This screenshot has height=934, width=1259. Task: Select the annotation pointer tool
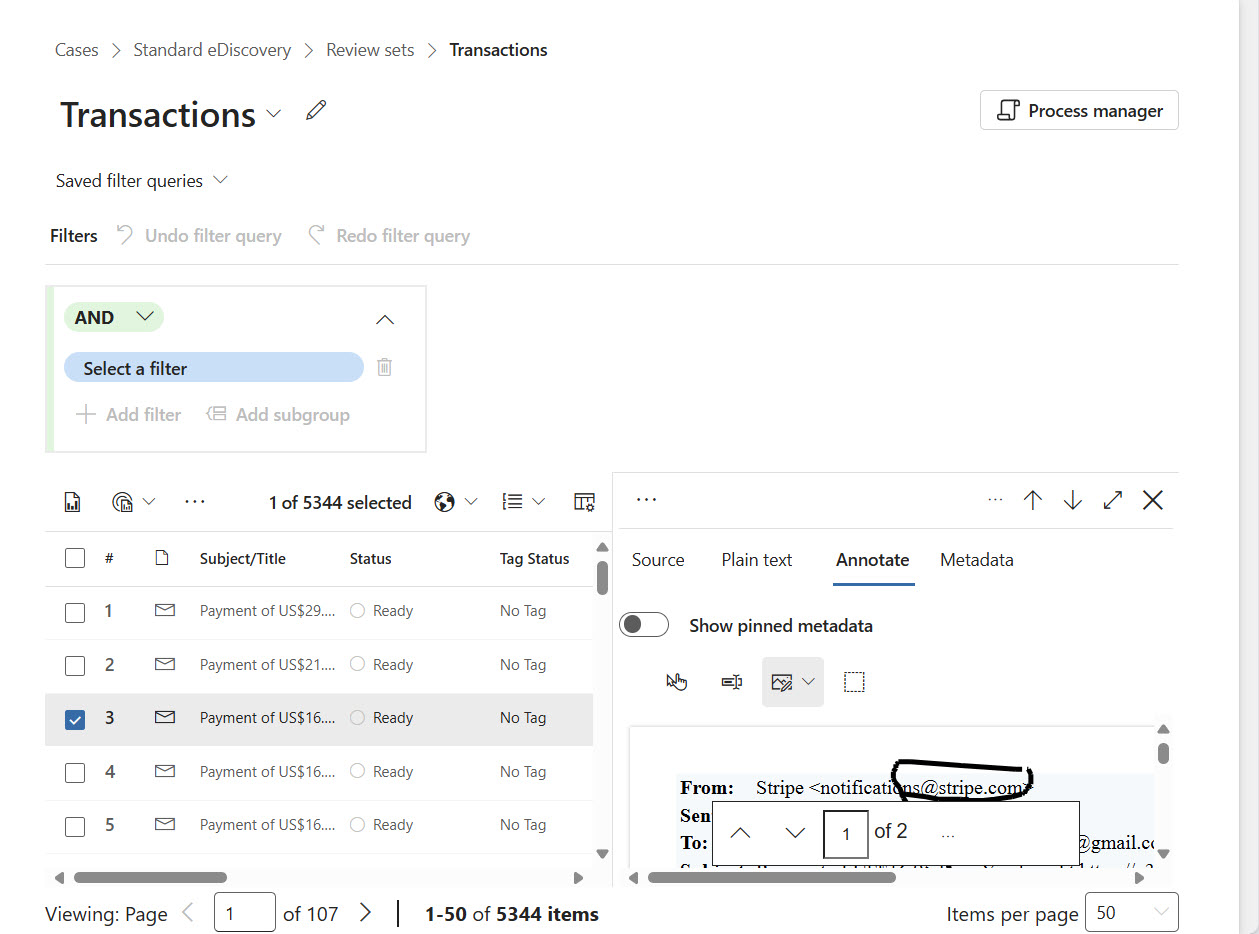(x=677, y=681)
